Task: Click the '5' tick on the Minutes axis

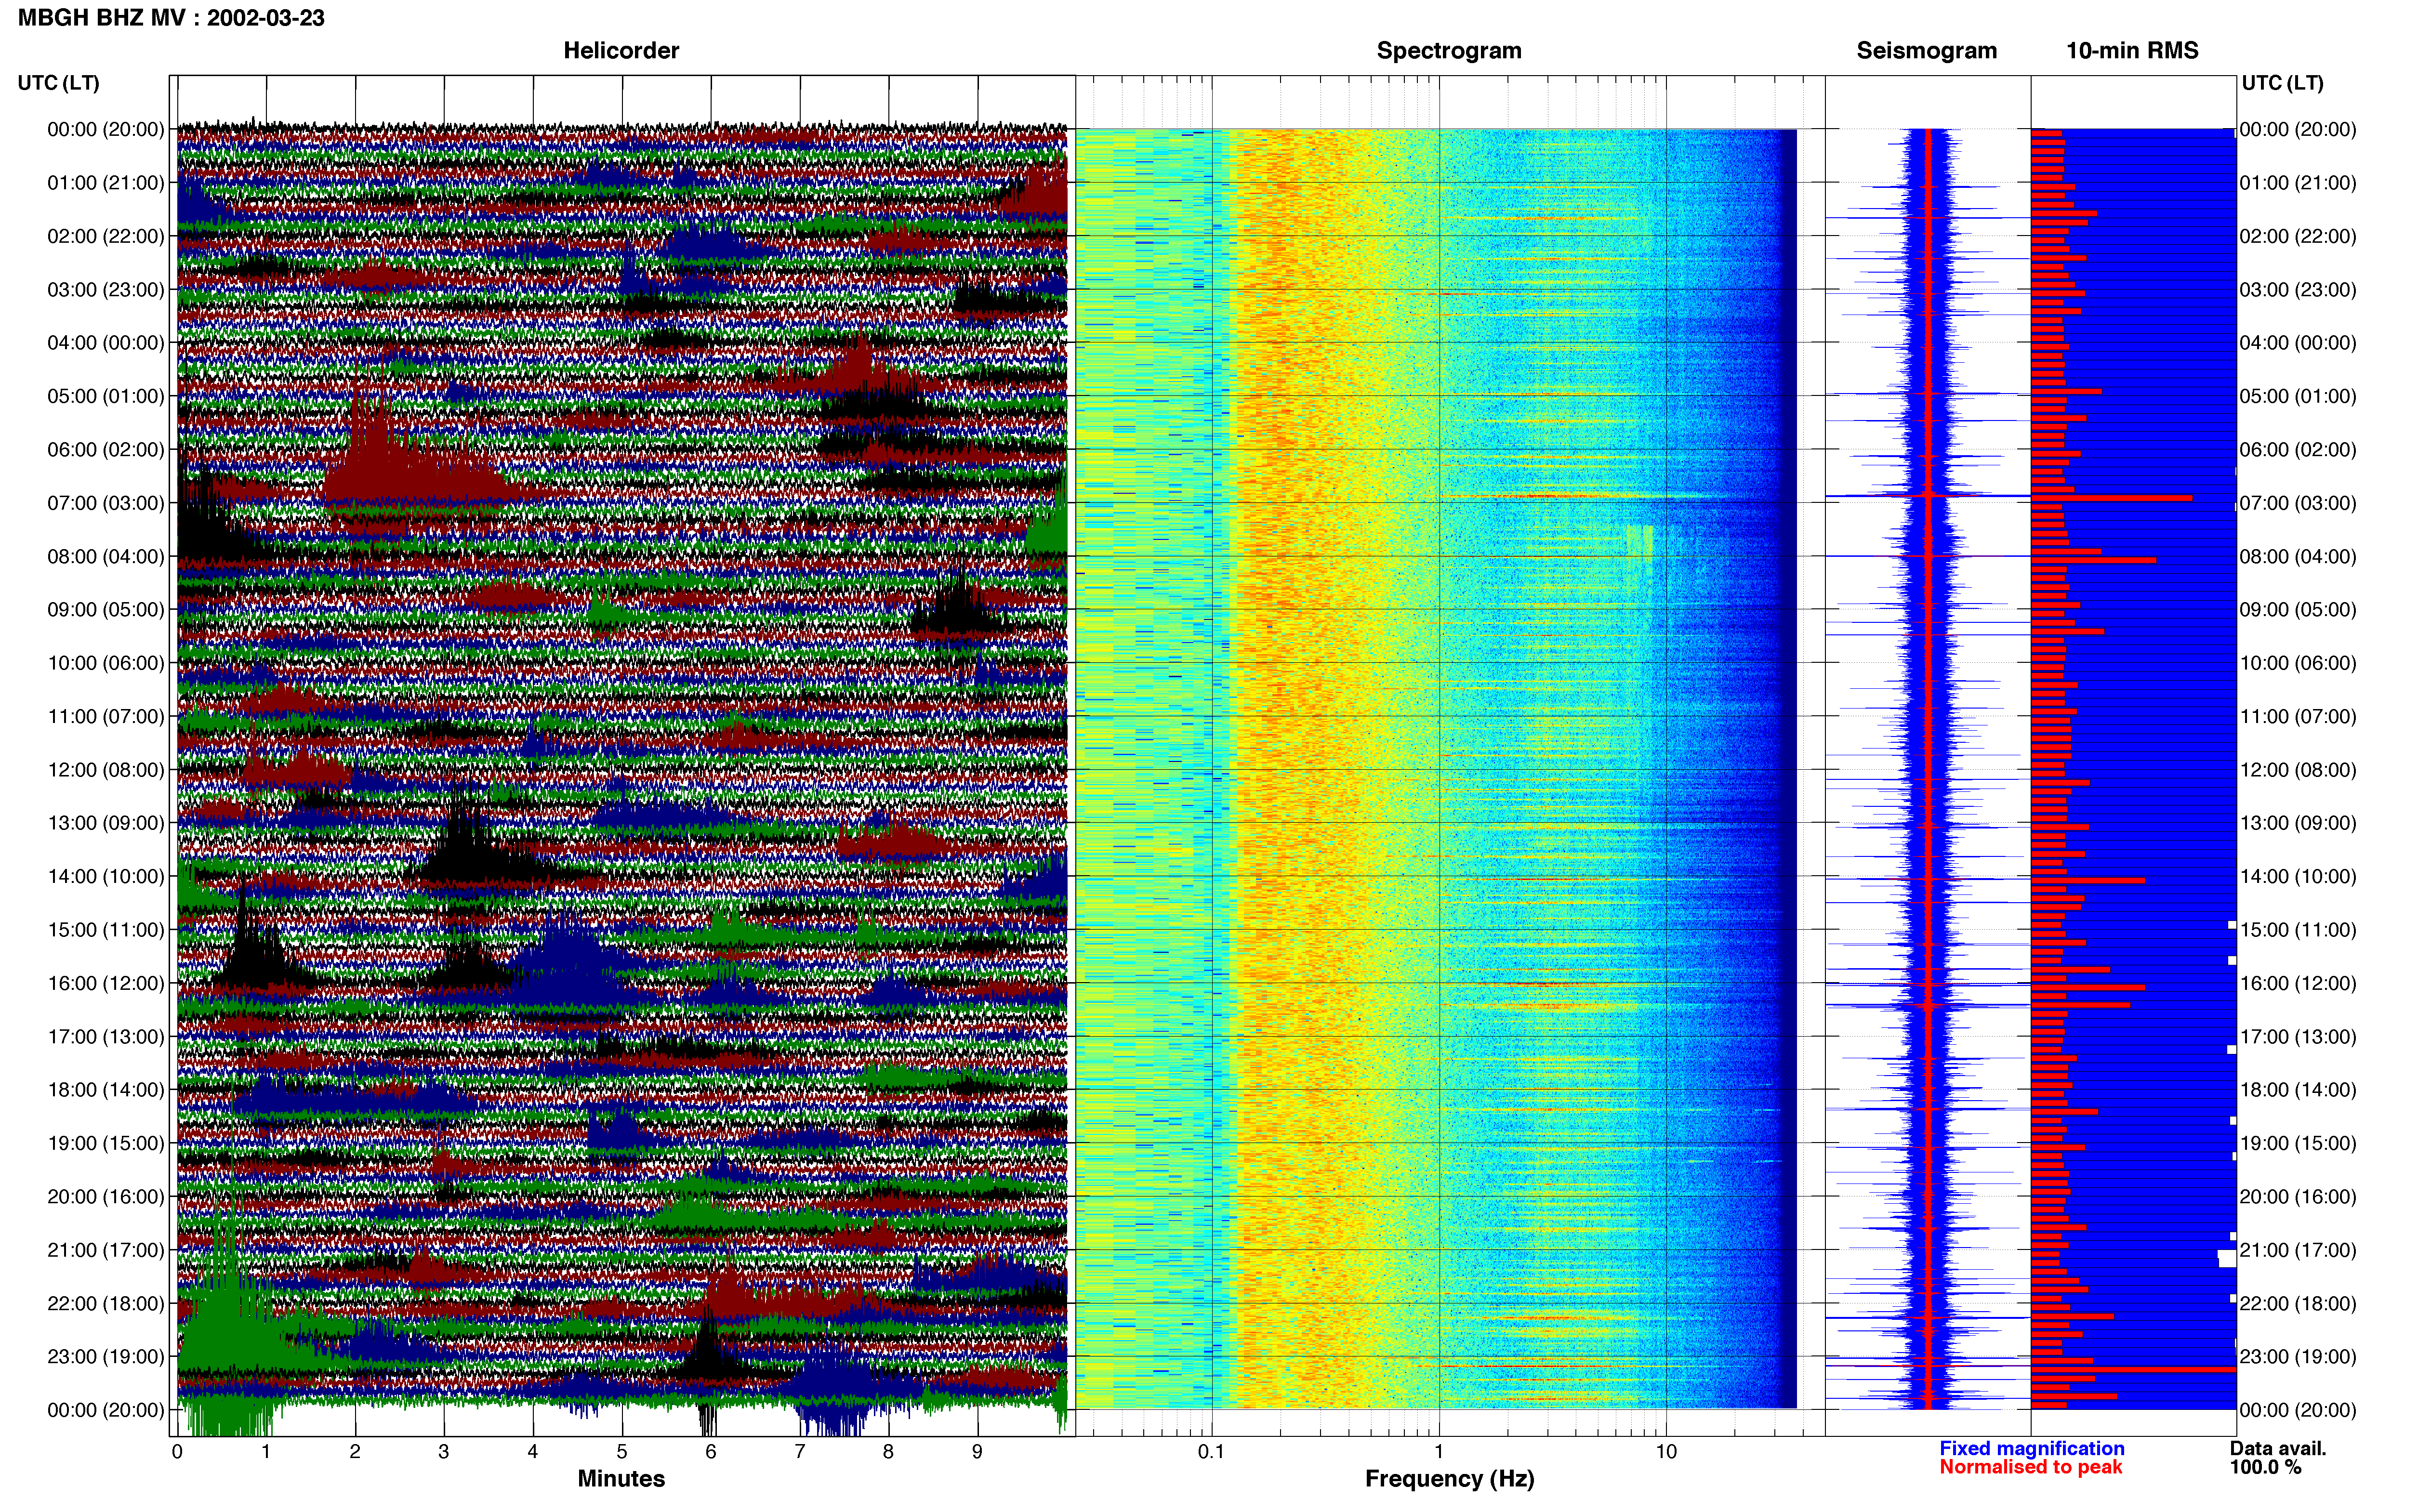Action: coord(622,1452)
